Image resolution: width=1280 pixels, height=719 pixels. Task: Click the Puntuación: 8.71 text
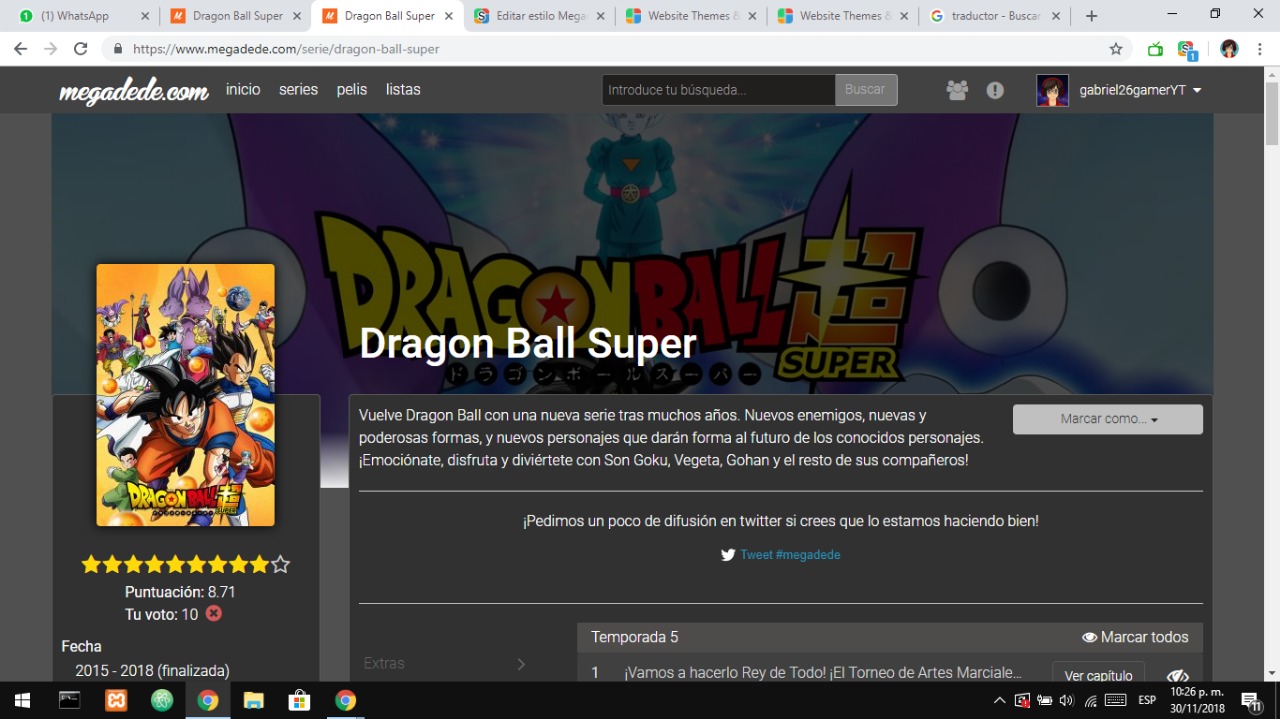click(x=180, y=592)
